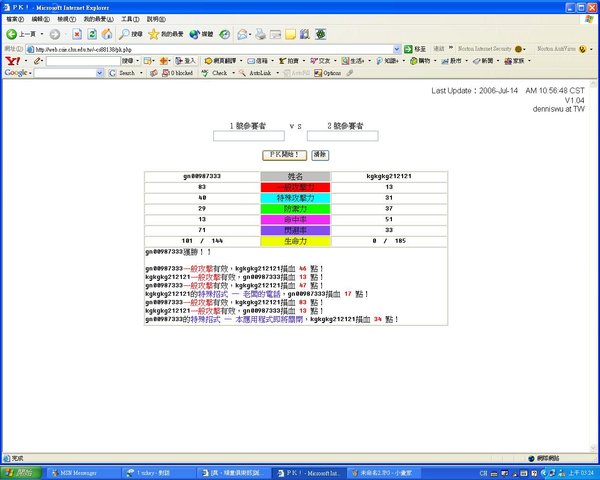Open Google toolbar Options

pyautogui.click(x=328, y=73)
